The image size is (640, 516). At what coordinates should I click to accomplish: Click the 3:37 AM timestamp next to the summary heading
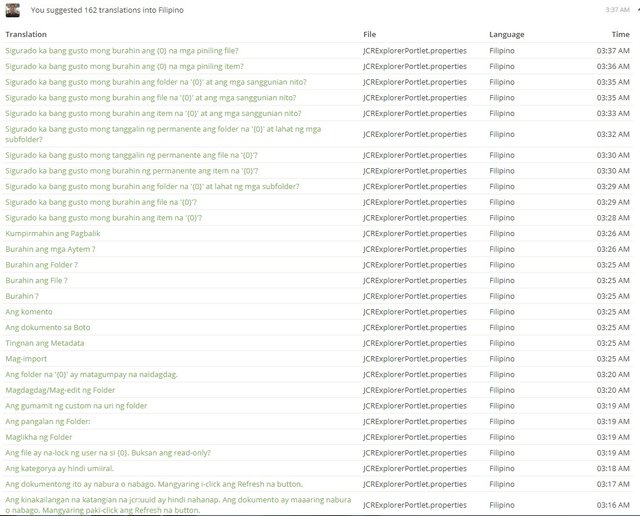(618, 9)
